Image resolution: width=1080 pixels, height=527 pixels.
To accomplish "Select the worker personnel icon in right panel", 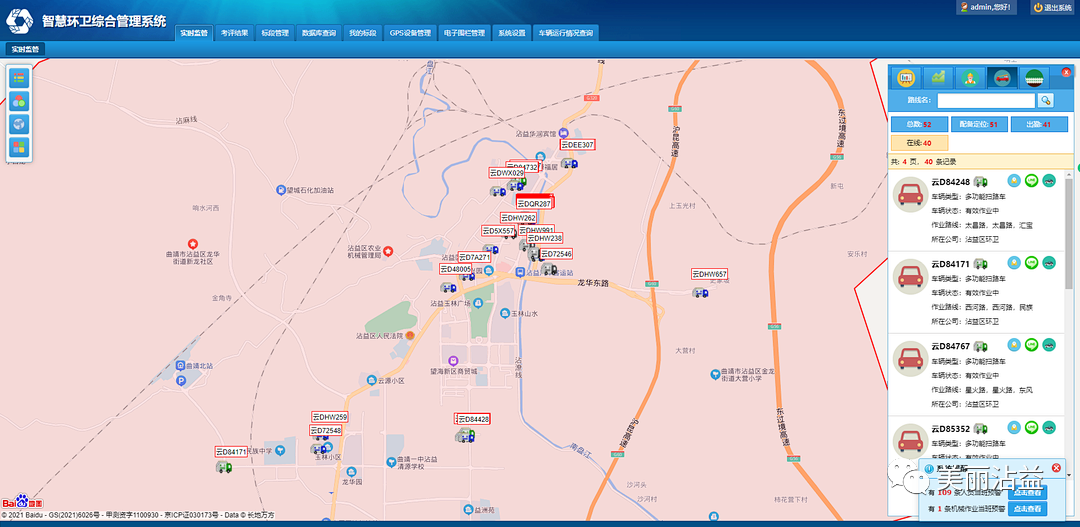I will click(969, 78).
